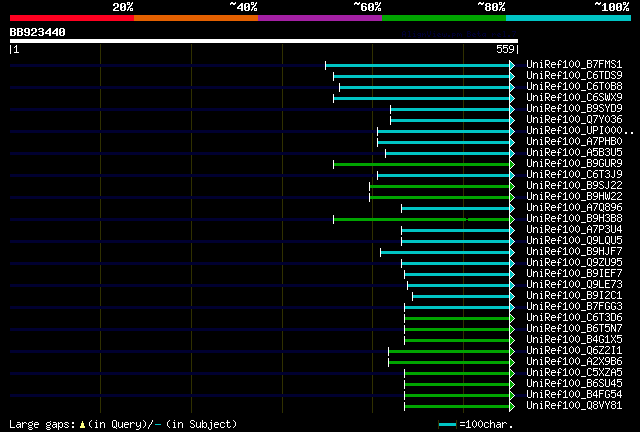This screenshot has width=640, height=432.
Task: Select the UniRef100_B9GUR9 label
Action: [574, 163]
